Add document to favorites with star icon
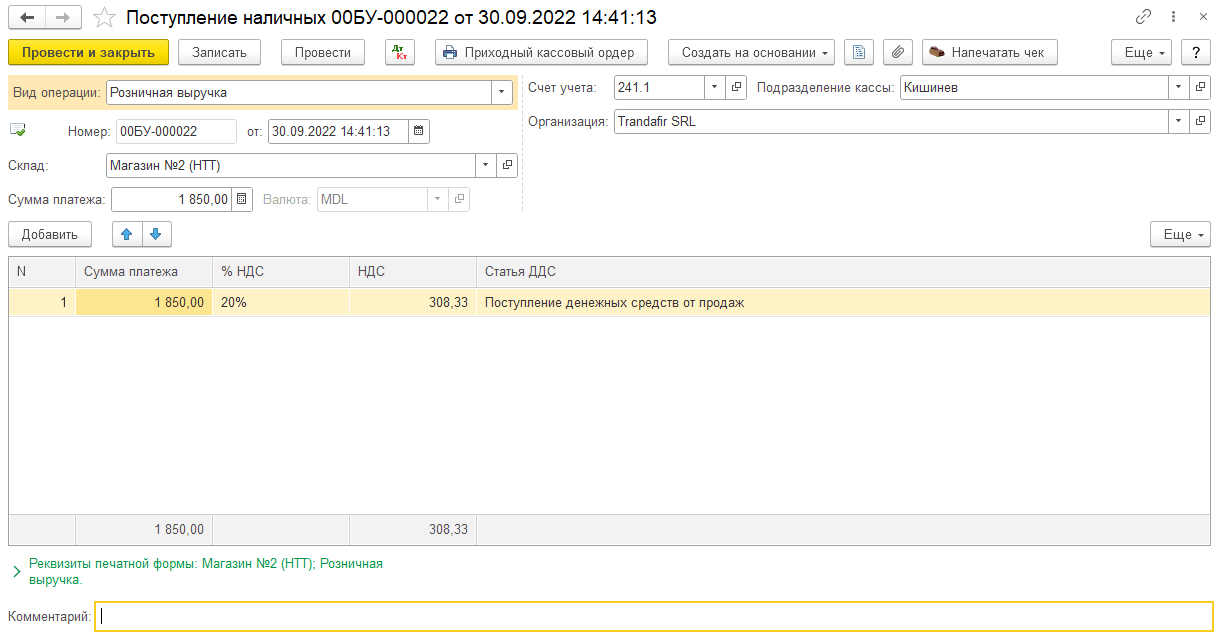 click(x=103, y=18)
